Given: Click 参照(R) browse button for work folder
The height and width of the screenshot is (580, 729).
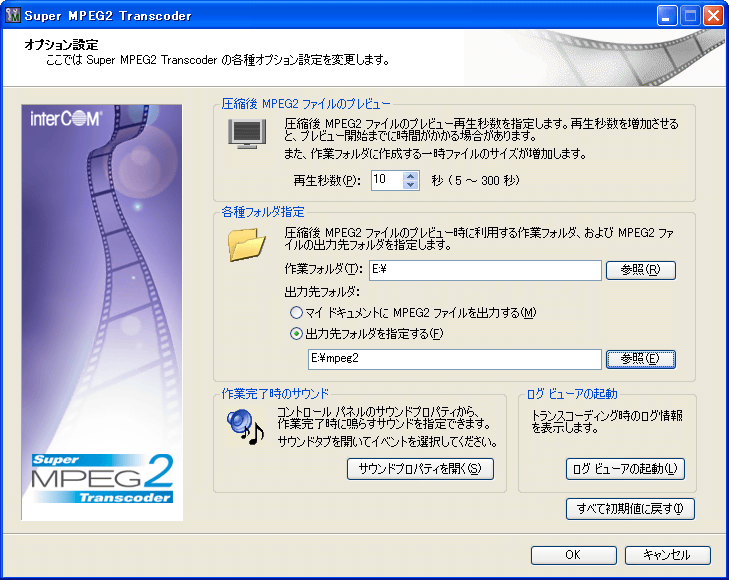Looking at the screenshot, I should coord(641,270).
